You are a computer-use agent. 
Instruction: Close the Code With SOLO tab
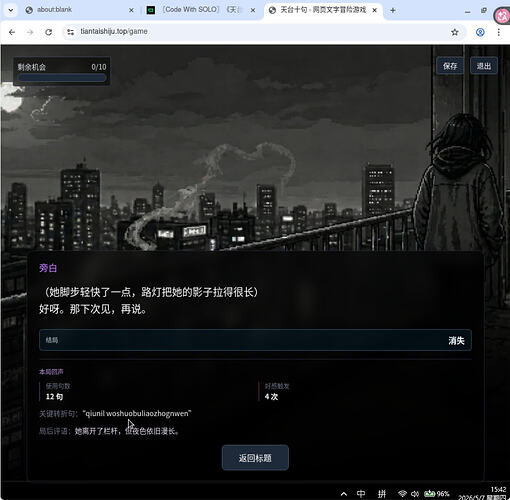pyautogui.click(x=253, y=10)
